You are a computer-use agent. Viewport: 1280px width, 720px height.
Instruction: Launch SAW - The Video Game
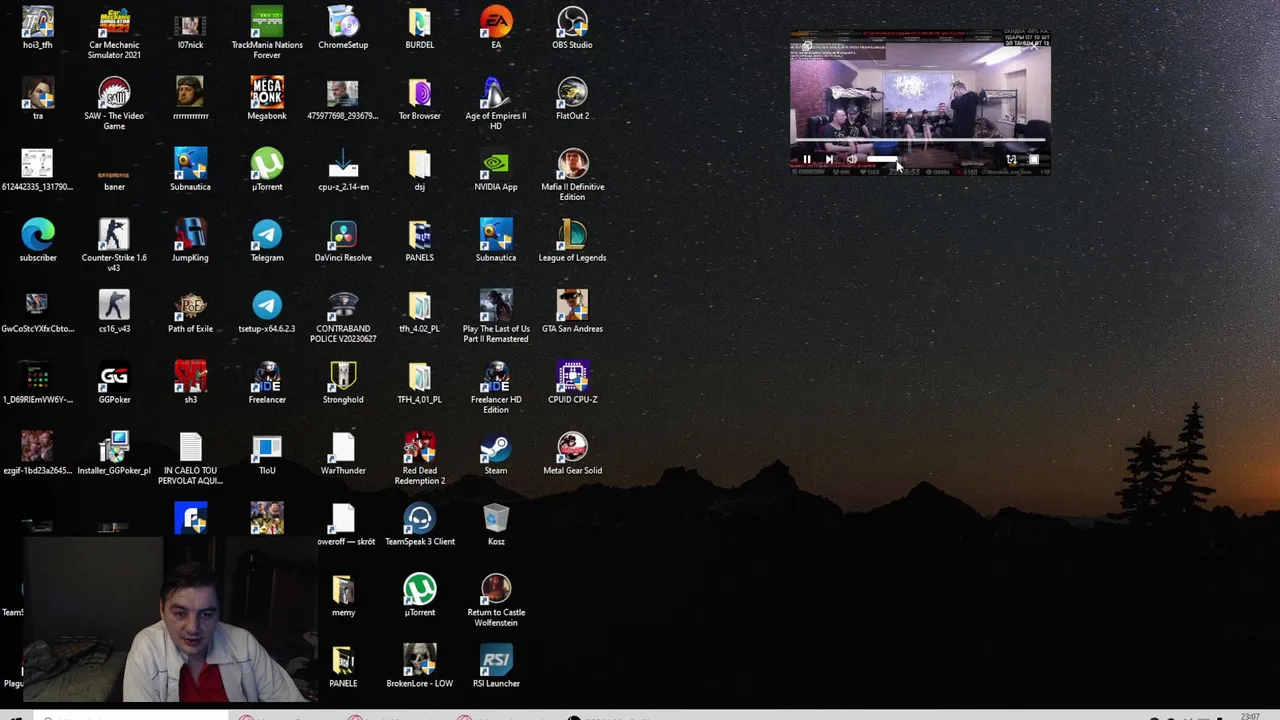coord(114,103)
